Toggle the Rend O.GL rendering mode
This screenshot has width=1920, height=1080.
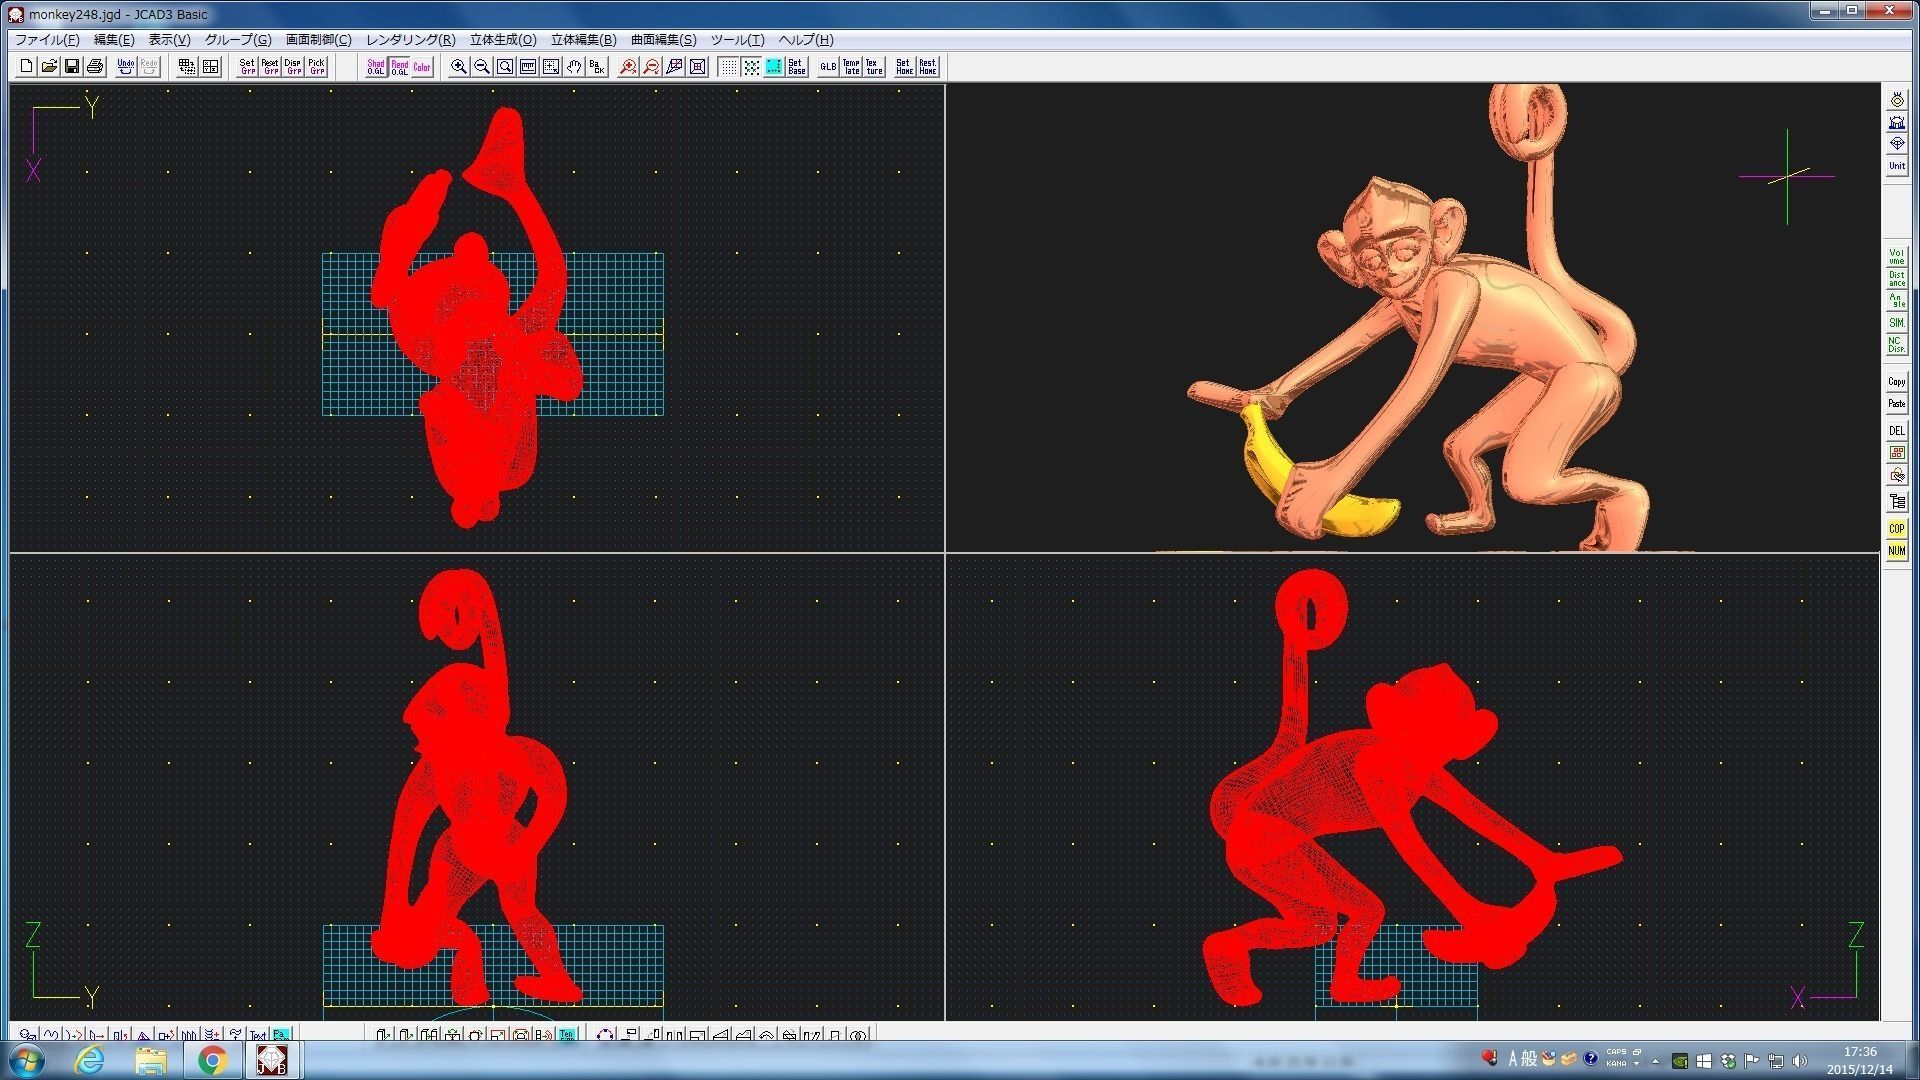[399, 67]
